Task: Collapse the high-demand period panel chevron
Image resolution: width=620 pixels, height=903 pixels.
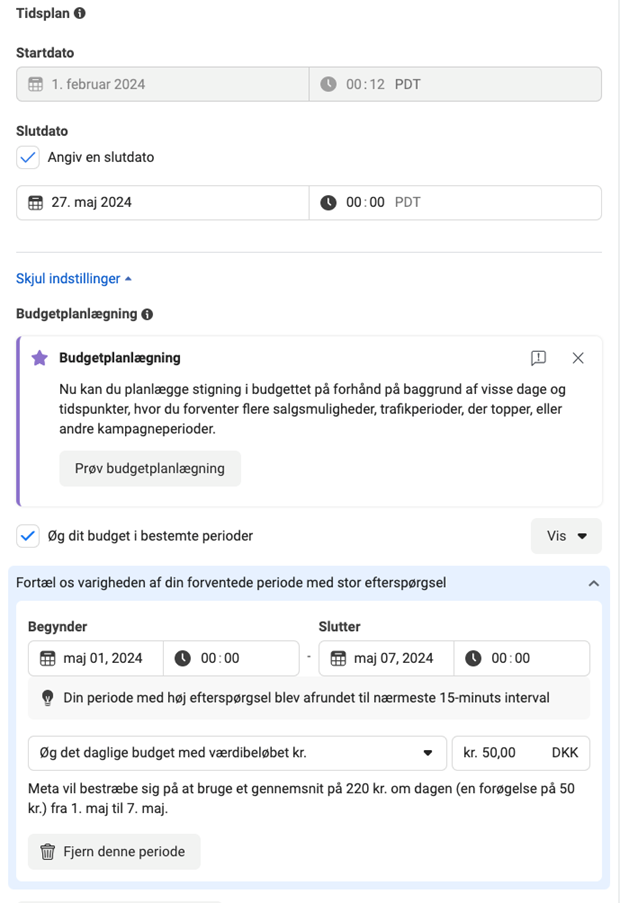Action: pyautogui.click(x=594, y=583)
